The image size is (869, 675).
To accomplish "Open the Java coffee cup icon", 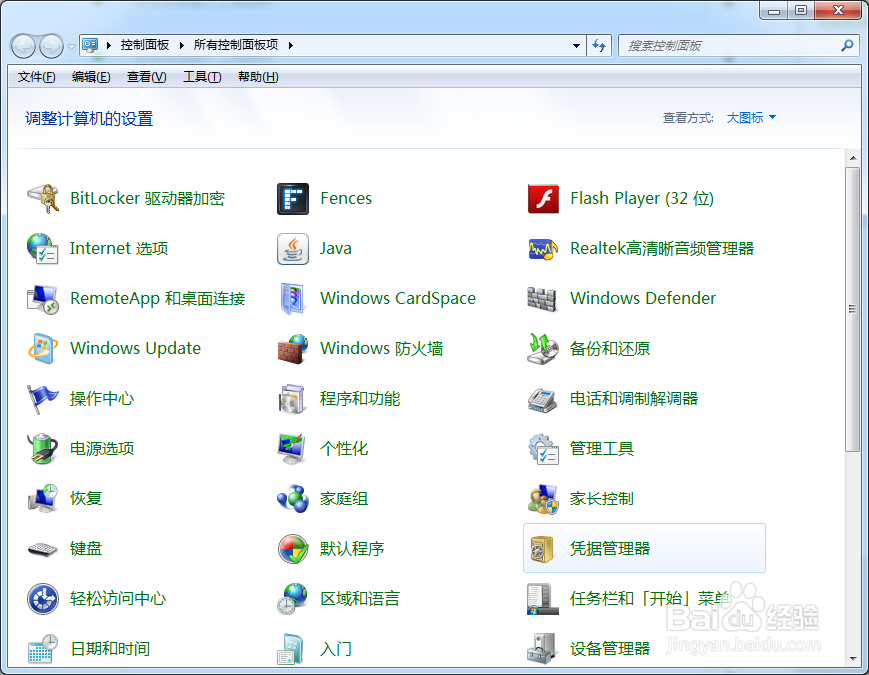I will tap(293, 248).
